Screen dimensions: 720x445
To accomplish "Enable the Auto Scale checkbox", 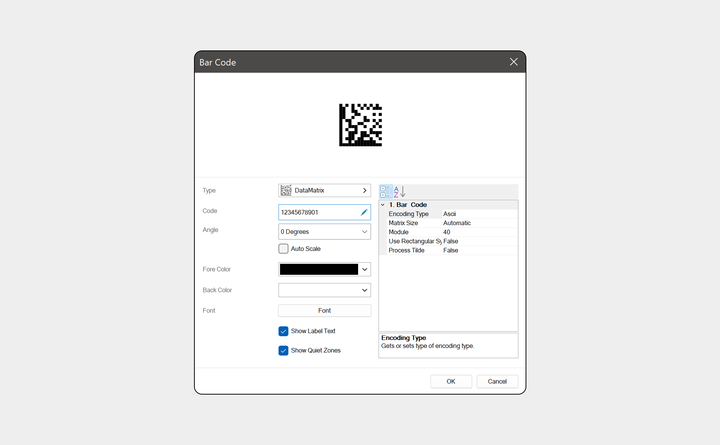I will pos(283,248).
